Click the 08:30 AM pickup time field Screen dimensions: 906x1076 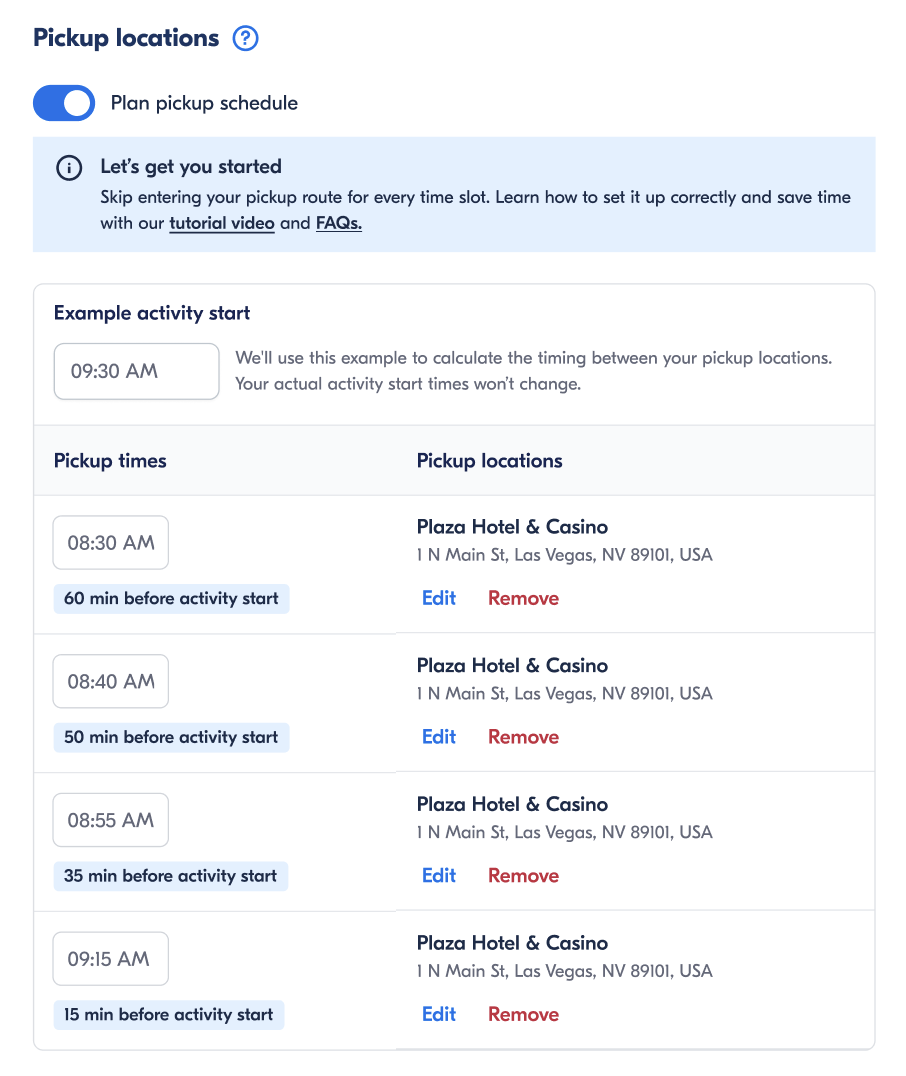[111, 543]
